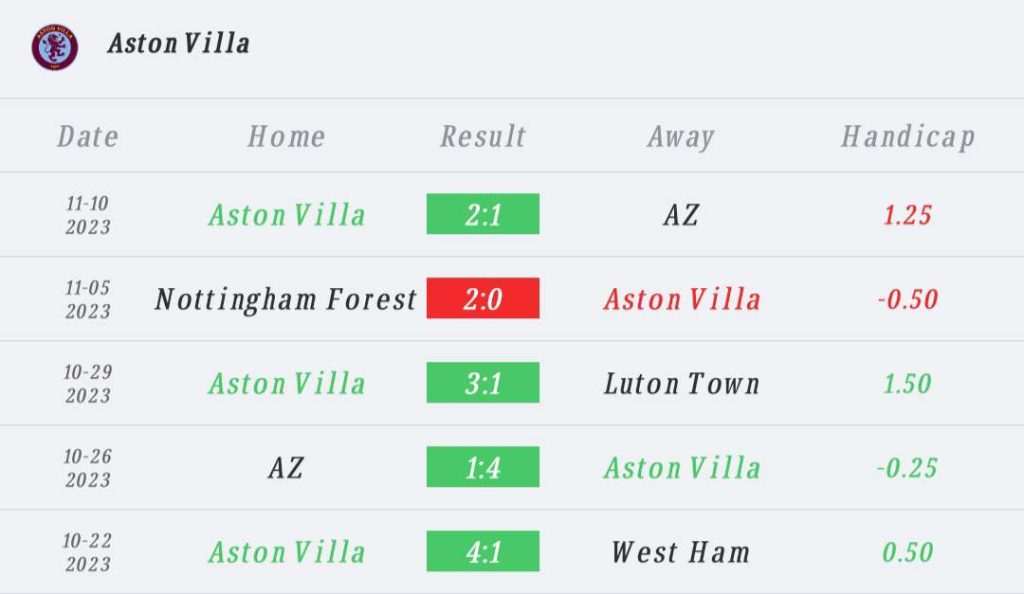
Task: Open the Nottingham Forest team link
Action: pos(286,299)
